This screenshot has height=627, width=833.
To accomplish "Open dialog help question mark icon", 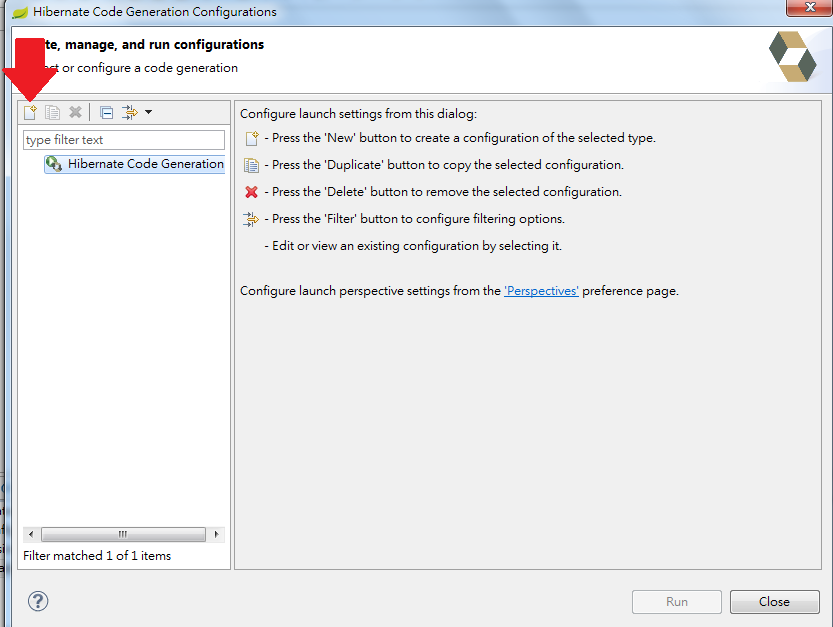I will coord(38,601).
